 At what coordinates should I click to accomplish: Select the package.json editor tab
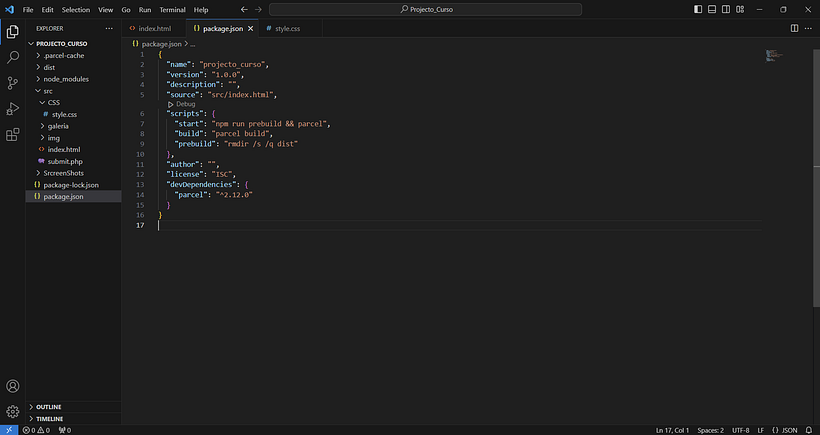(x=220, y=29)
